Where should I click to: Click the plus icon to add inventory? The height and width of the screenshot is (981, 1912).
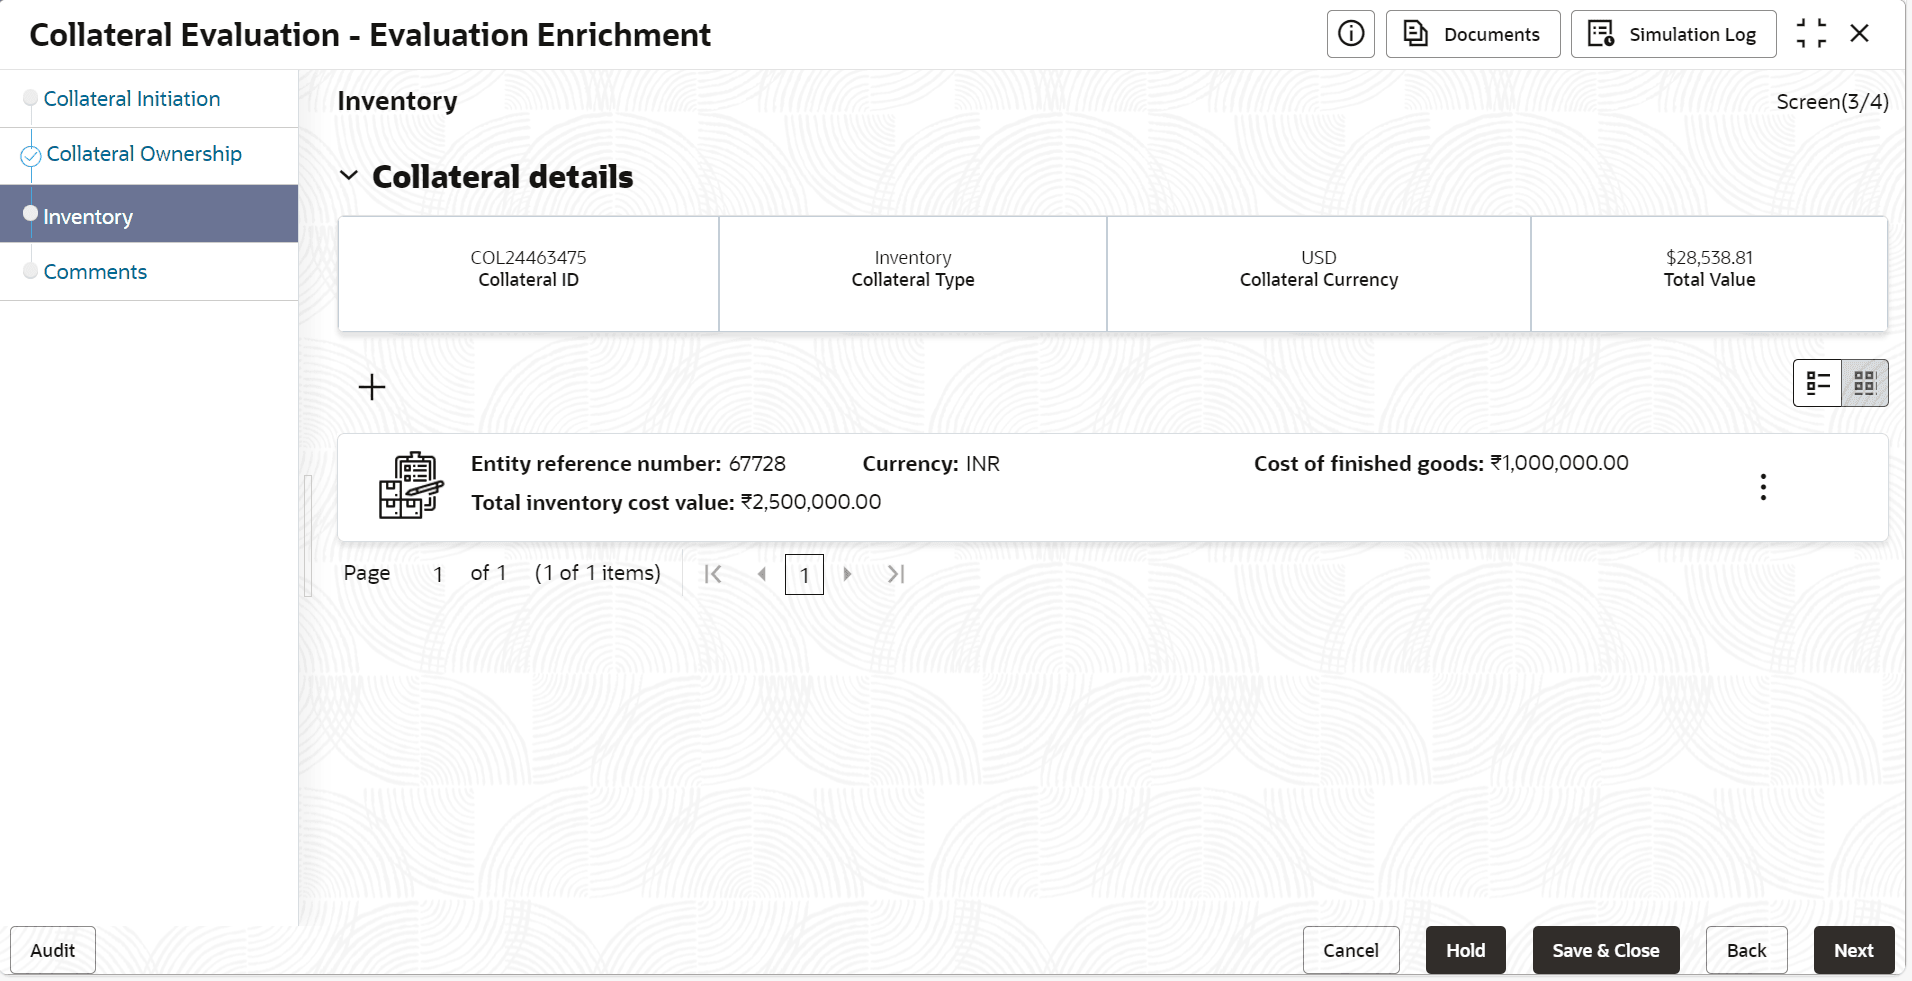coord(372,387)
